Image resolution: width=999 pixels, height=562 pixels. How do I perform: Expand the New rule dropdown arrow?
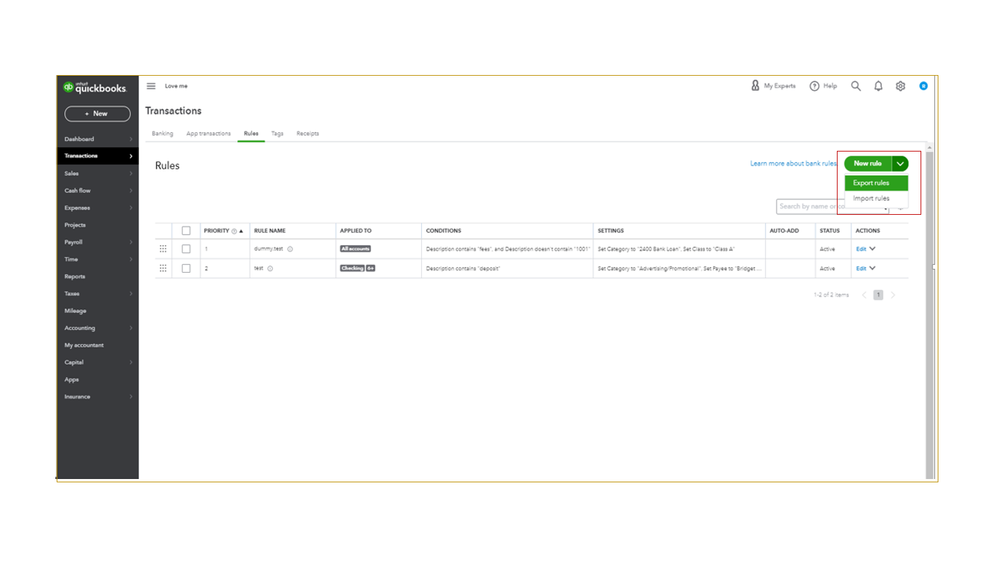(900, 164)
